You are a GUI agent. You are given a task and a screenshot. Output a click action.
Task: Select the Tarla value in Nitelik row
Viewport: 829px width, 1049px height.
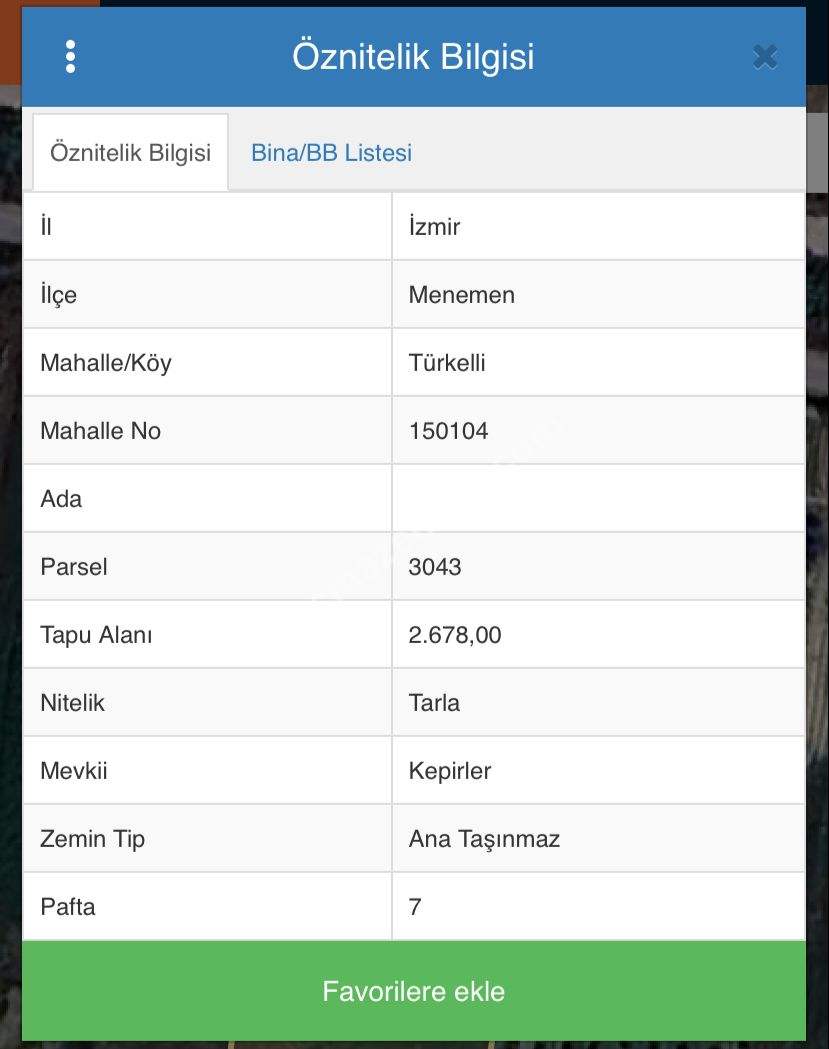click(x=434, y=703)
